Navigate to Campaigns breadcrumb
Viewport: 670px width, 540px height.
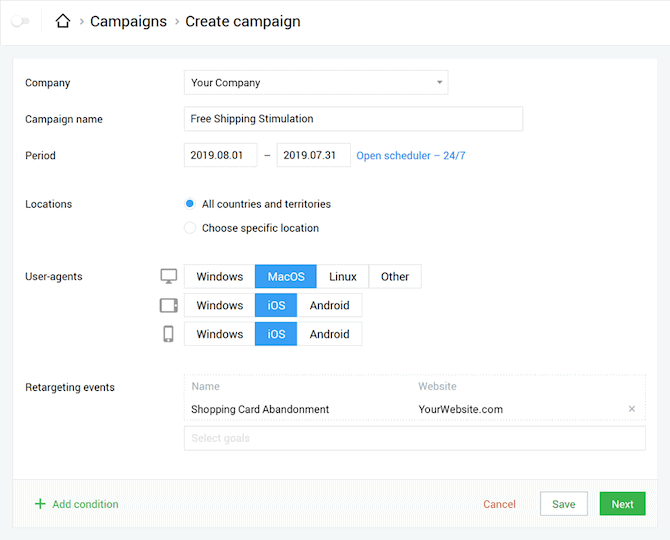click(x=128, y=21)
